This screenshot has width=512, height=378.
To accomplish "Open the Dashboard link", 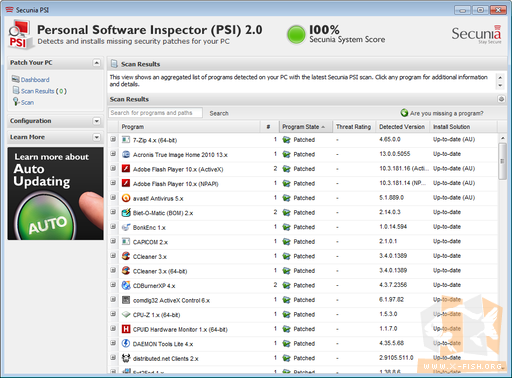I will (x=35, y=80).
